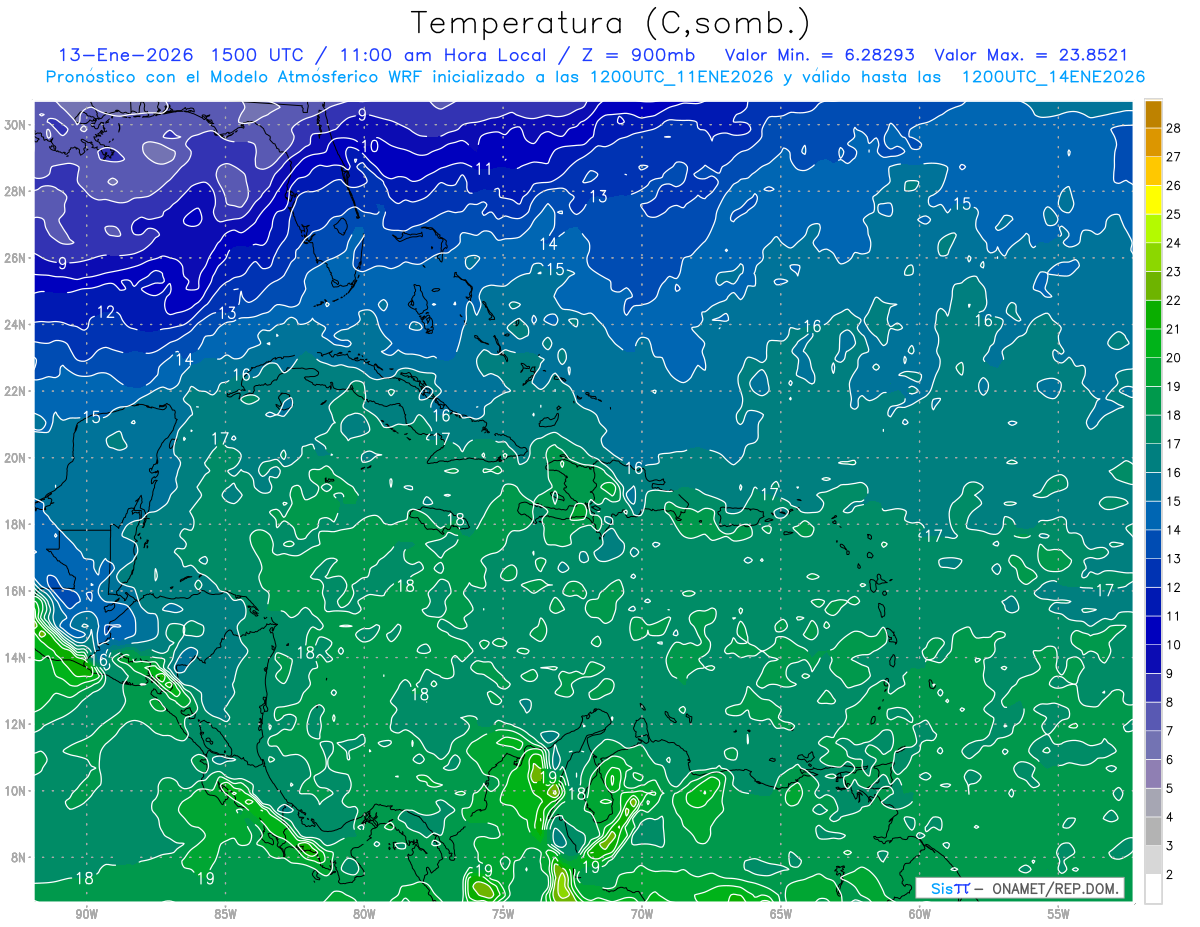Click the "55W" longitude axis label
The width and height of the screenshot is (1200, 927).
1059,914
